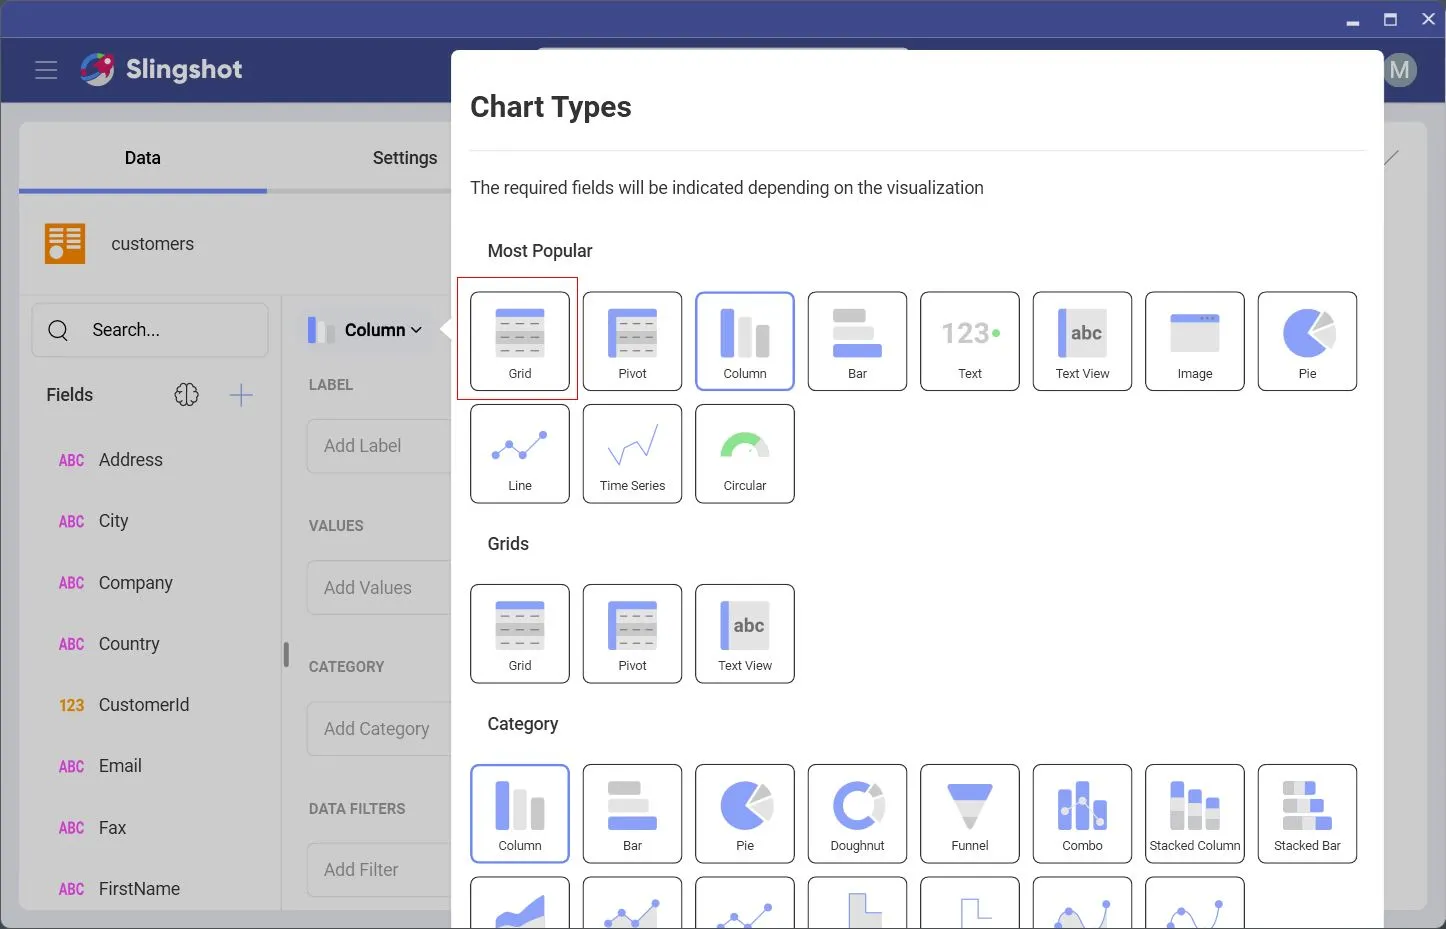Open the hamburger menu beside Slingshot logo
The width and height of the screenshot is (1446, 929).
46,70
